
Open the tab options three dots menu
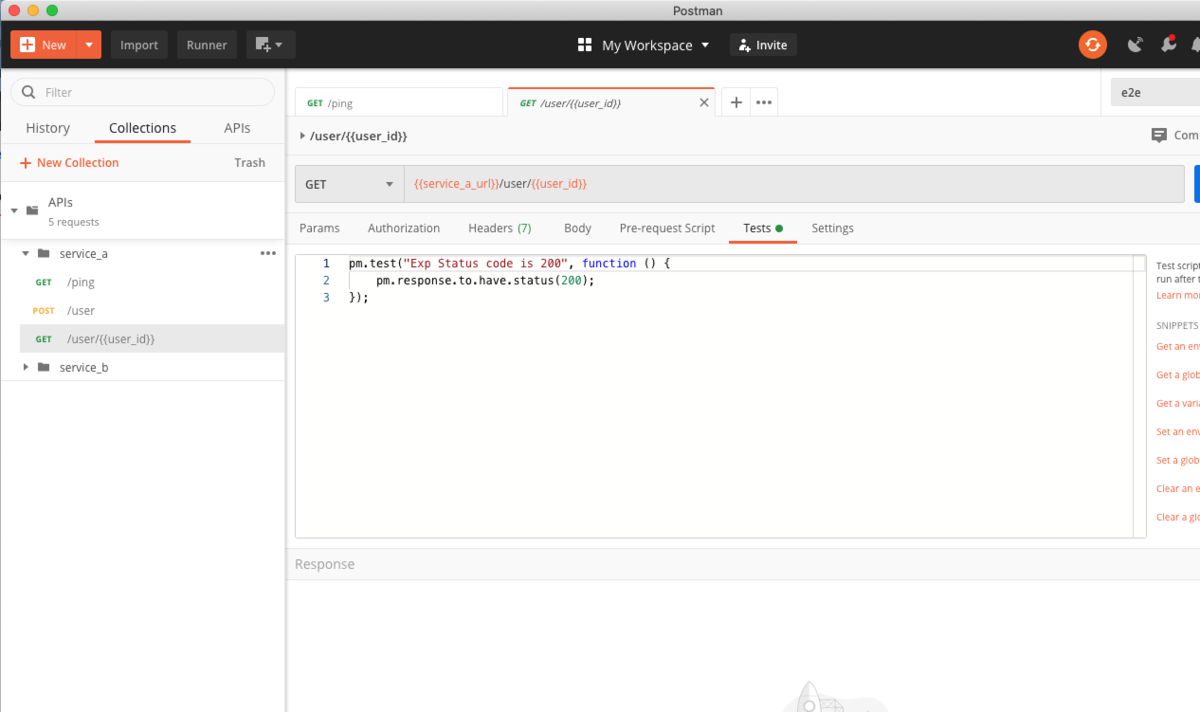tap(764, 103)
